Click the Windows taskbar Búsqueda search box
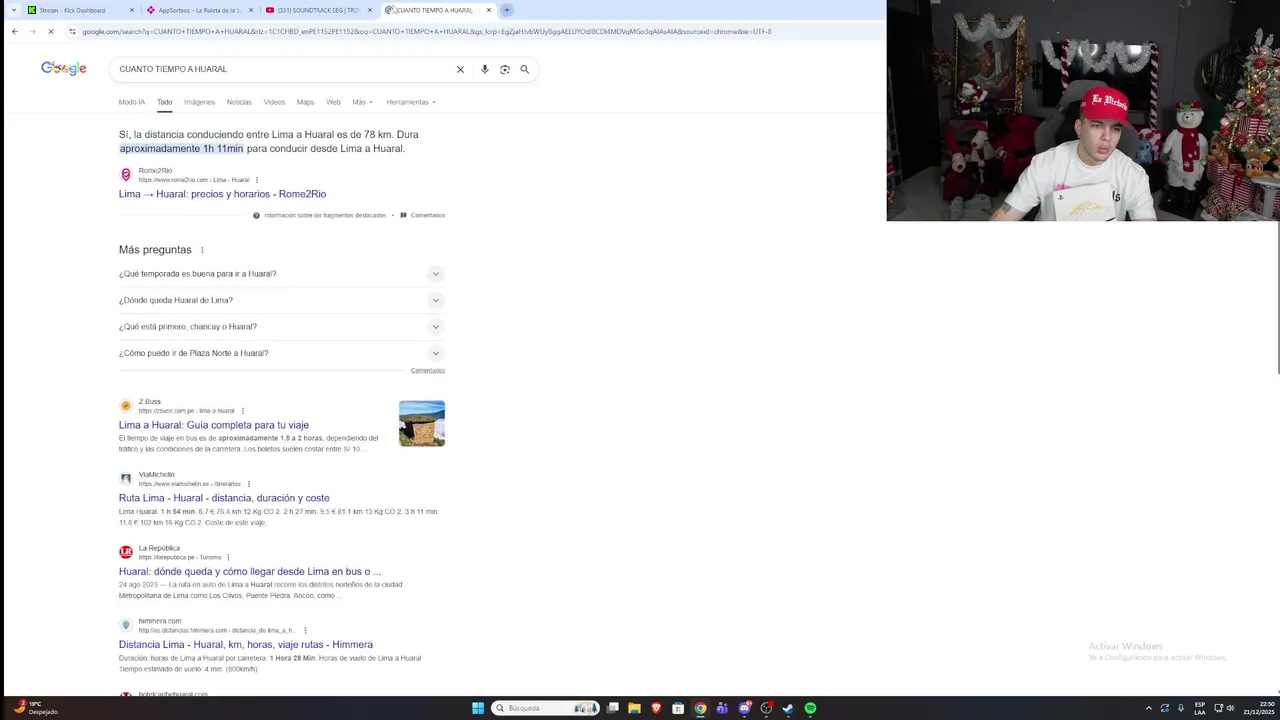Image resolution: width=1280 pixels, height=720 pixels. click(545, 708)
